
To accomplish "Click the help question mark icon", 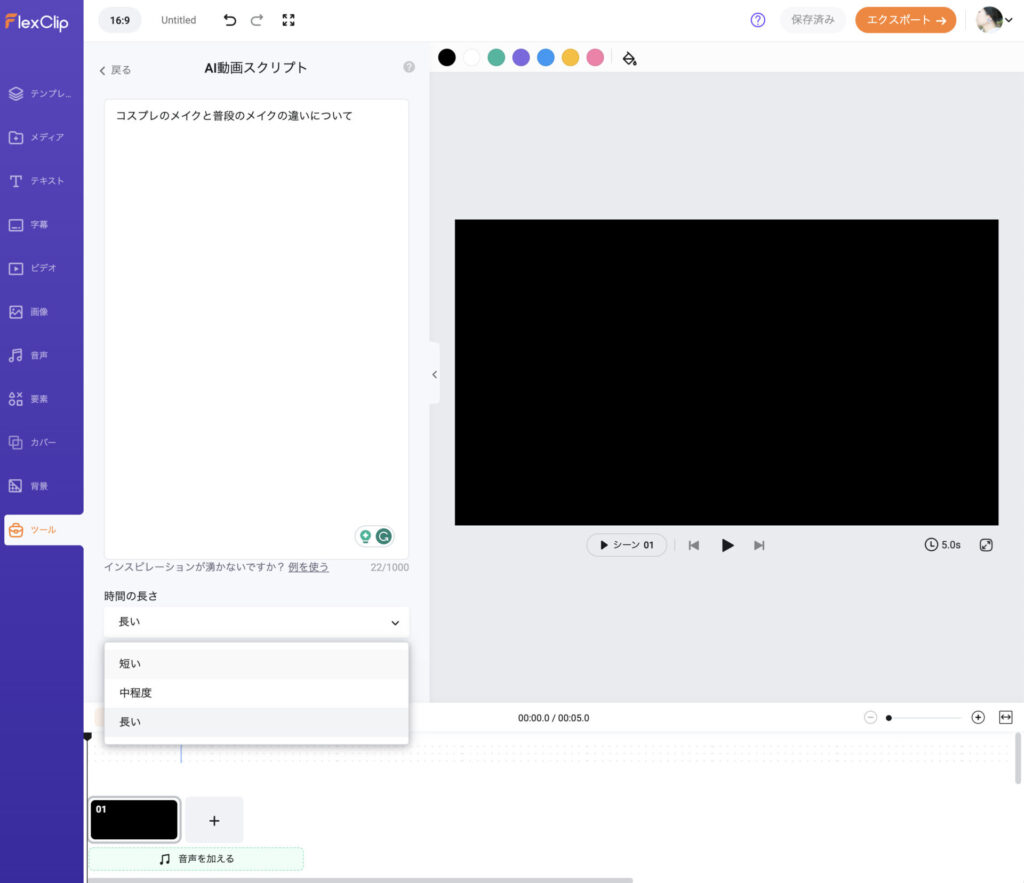I will [x=757, y=20].
